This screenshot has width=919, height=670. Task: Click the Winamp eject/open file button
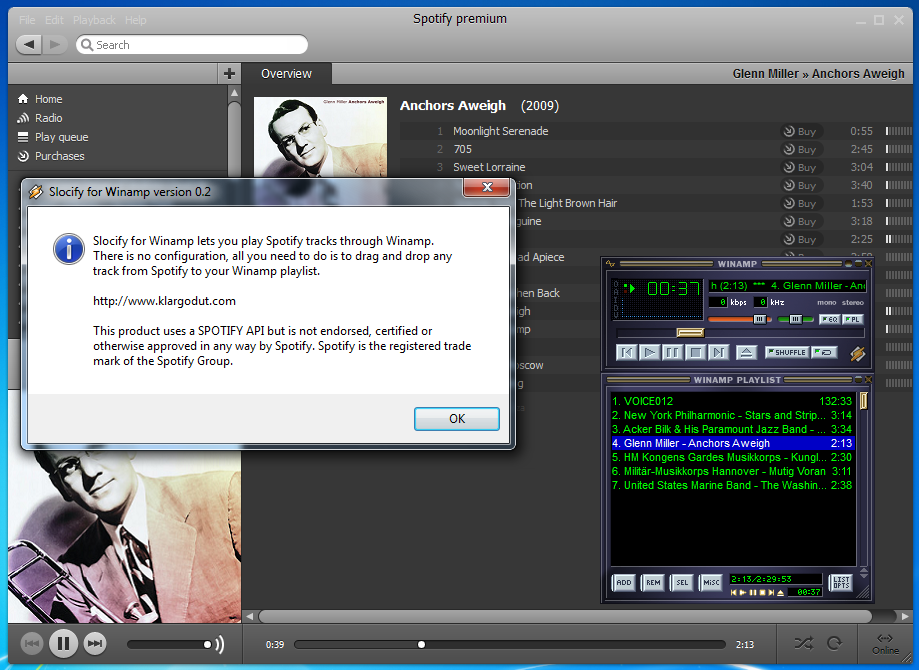(746, 352)
